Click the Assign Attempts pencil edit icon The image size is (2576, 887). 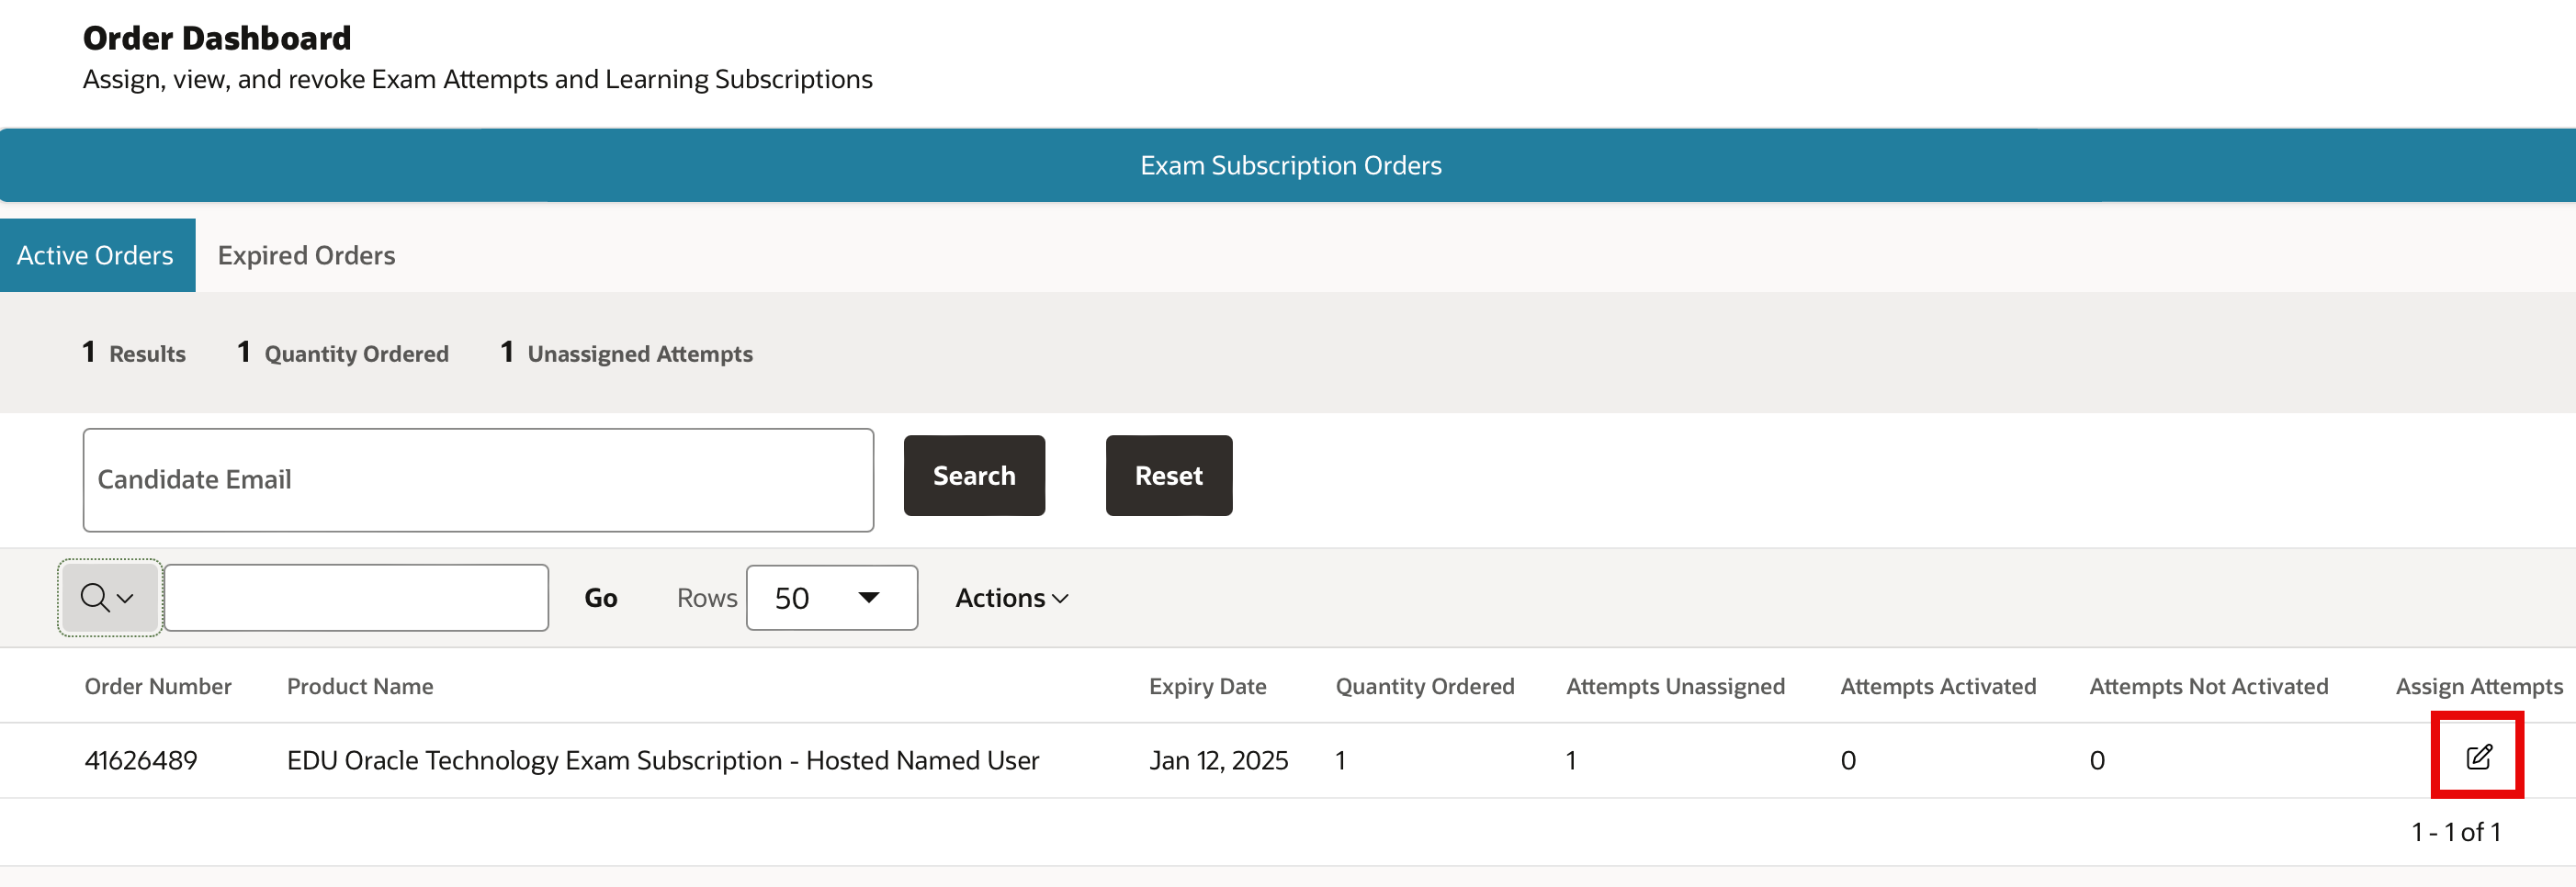[2478, 757]
